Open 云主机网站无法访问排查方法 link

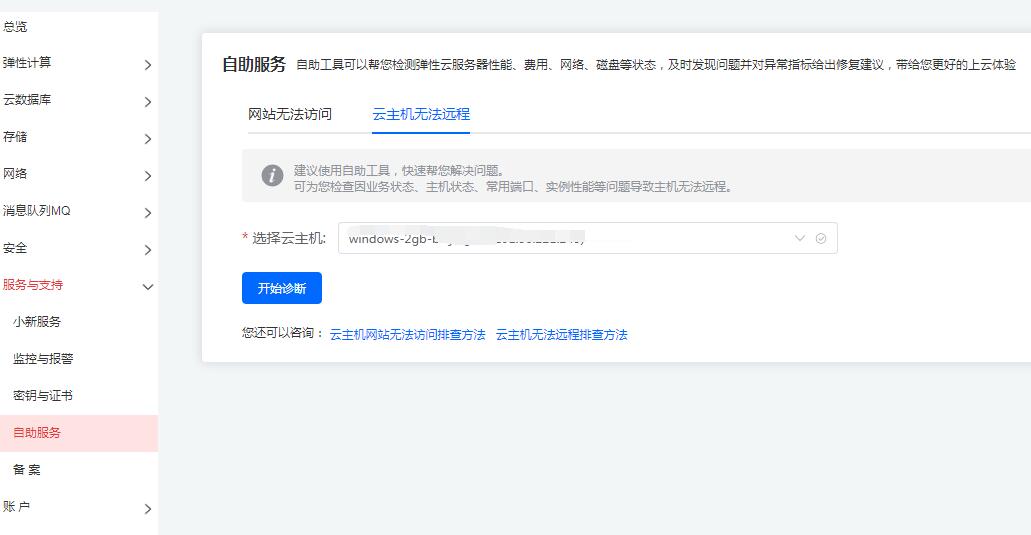tap(408, 335)
